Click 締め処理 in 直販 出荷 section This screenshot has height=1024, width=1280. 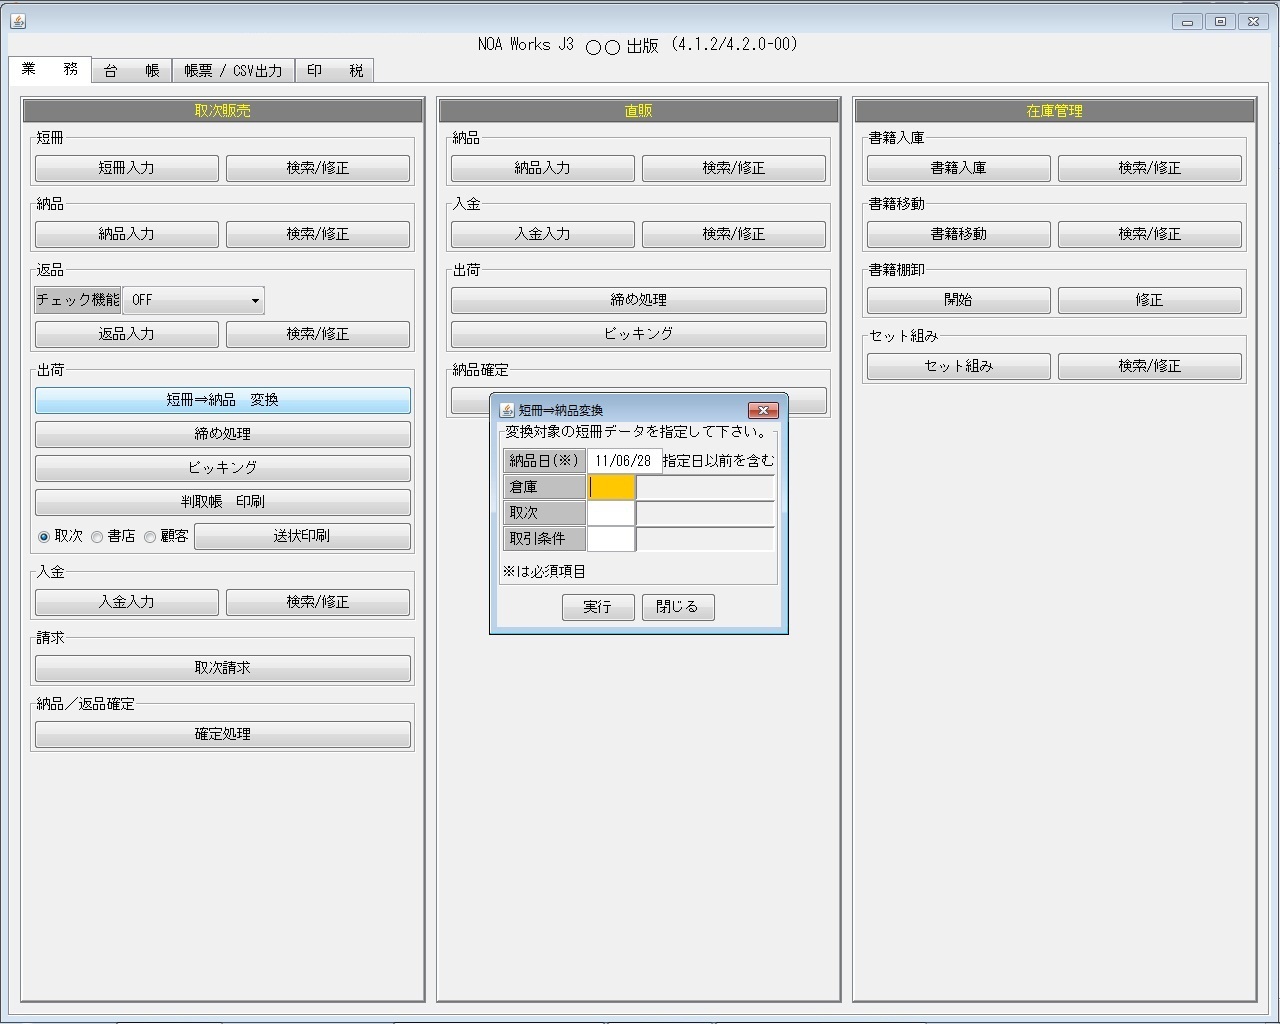click(639, 300)
